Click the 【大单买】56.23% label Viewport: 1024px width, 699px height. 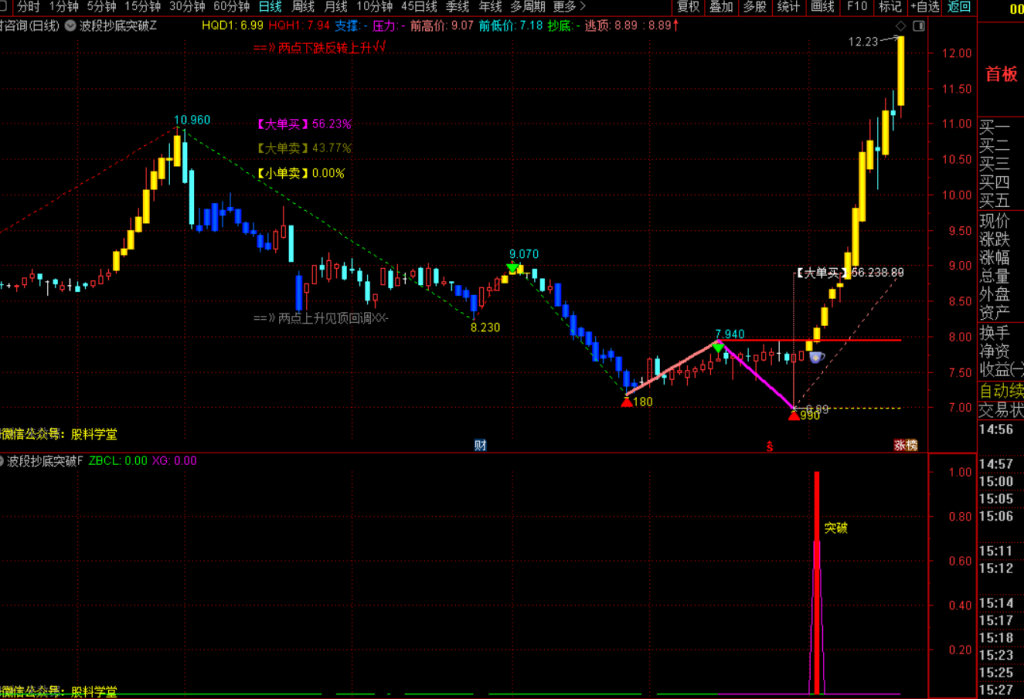tap(302, 124)
